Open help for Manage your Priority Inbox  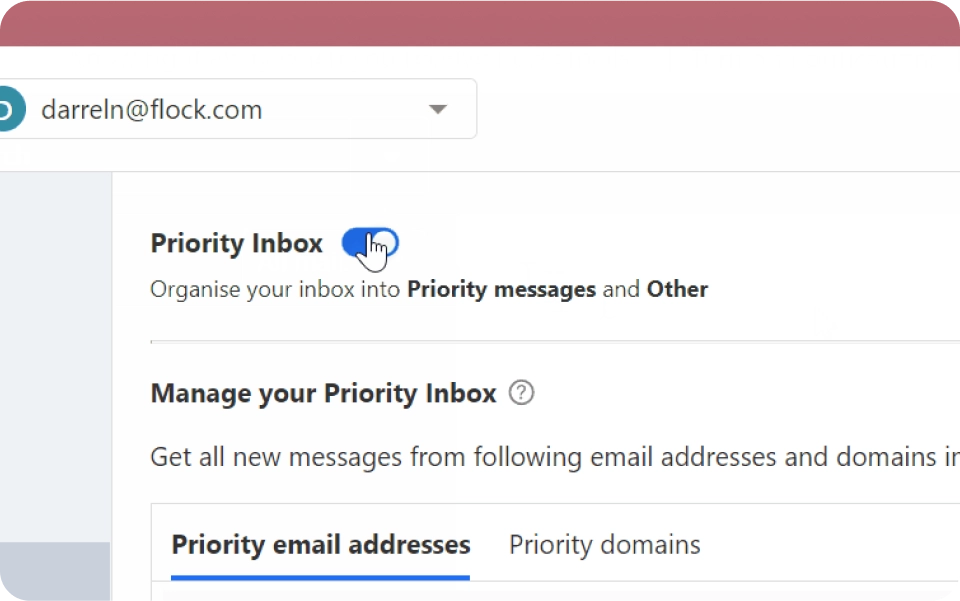[521, 393]
